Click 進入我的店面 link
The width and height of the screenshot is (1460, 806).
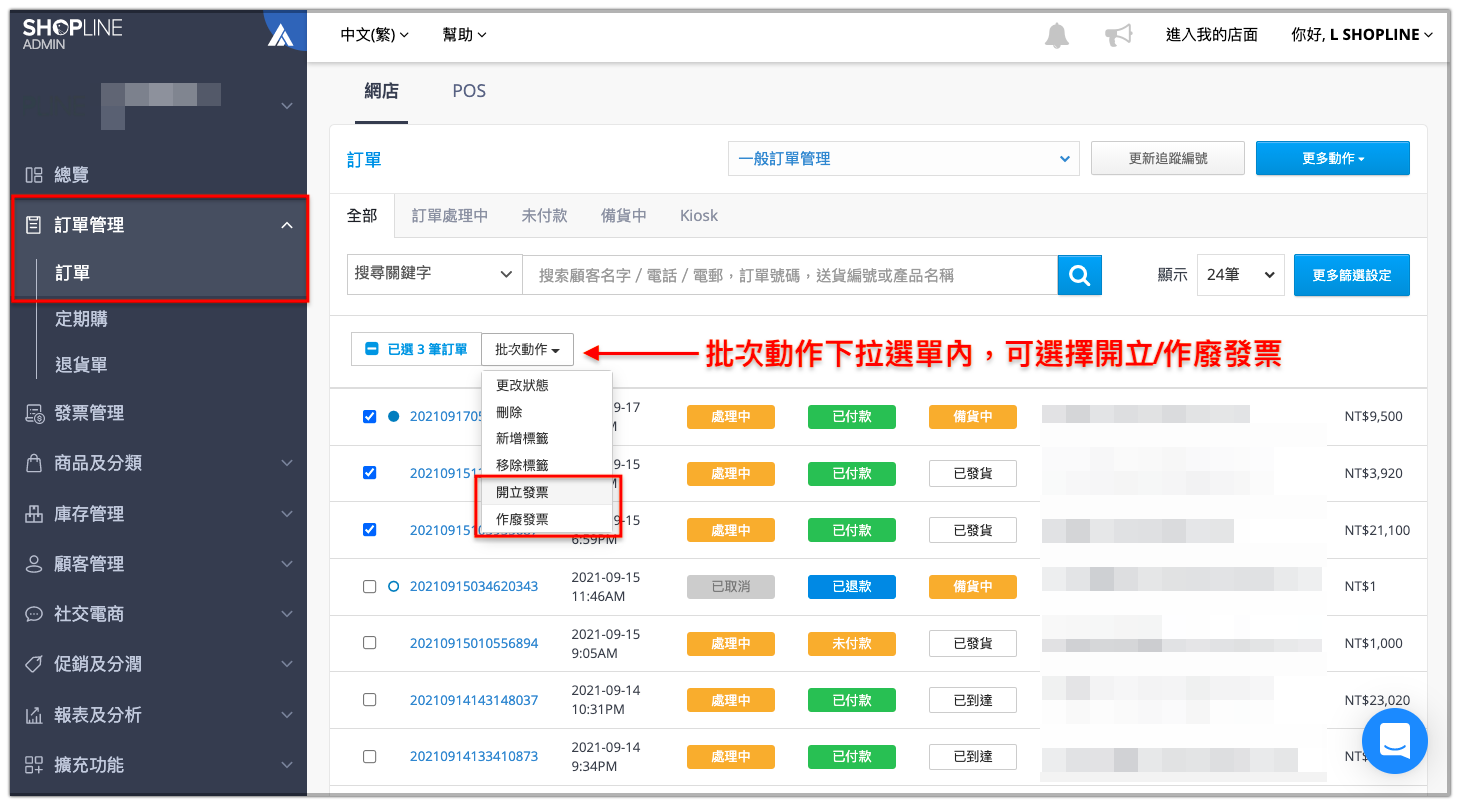(1211, 35)
